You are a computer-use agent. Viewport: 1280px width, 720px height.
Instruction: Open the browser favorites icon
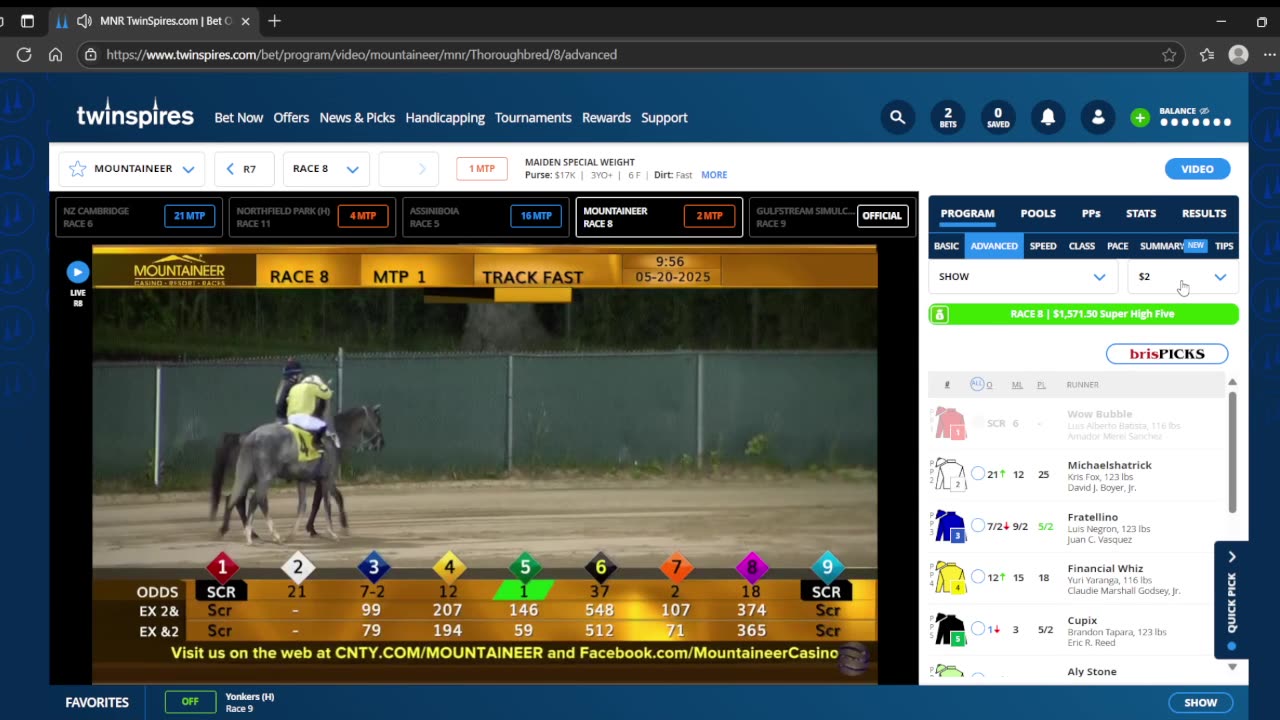1207,55
